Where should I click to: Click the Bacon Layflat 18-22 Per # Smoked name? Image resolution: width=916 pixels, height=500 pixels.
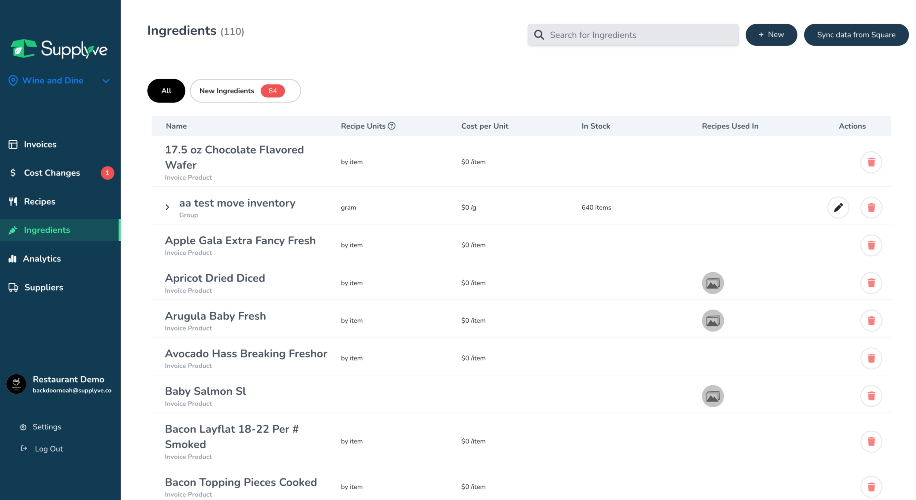point(232,437)
